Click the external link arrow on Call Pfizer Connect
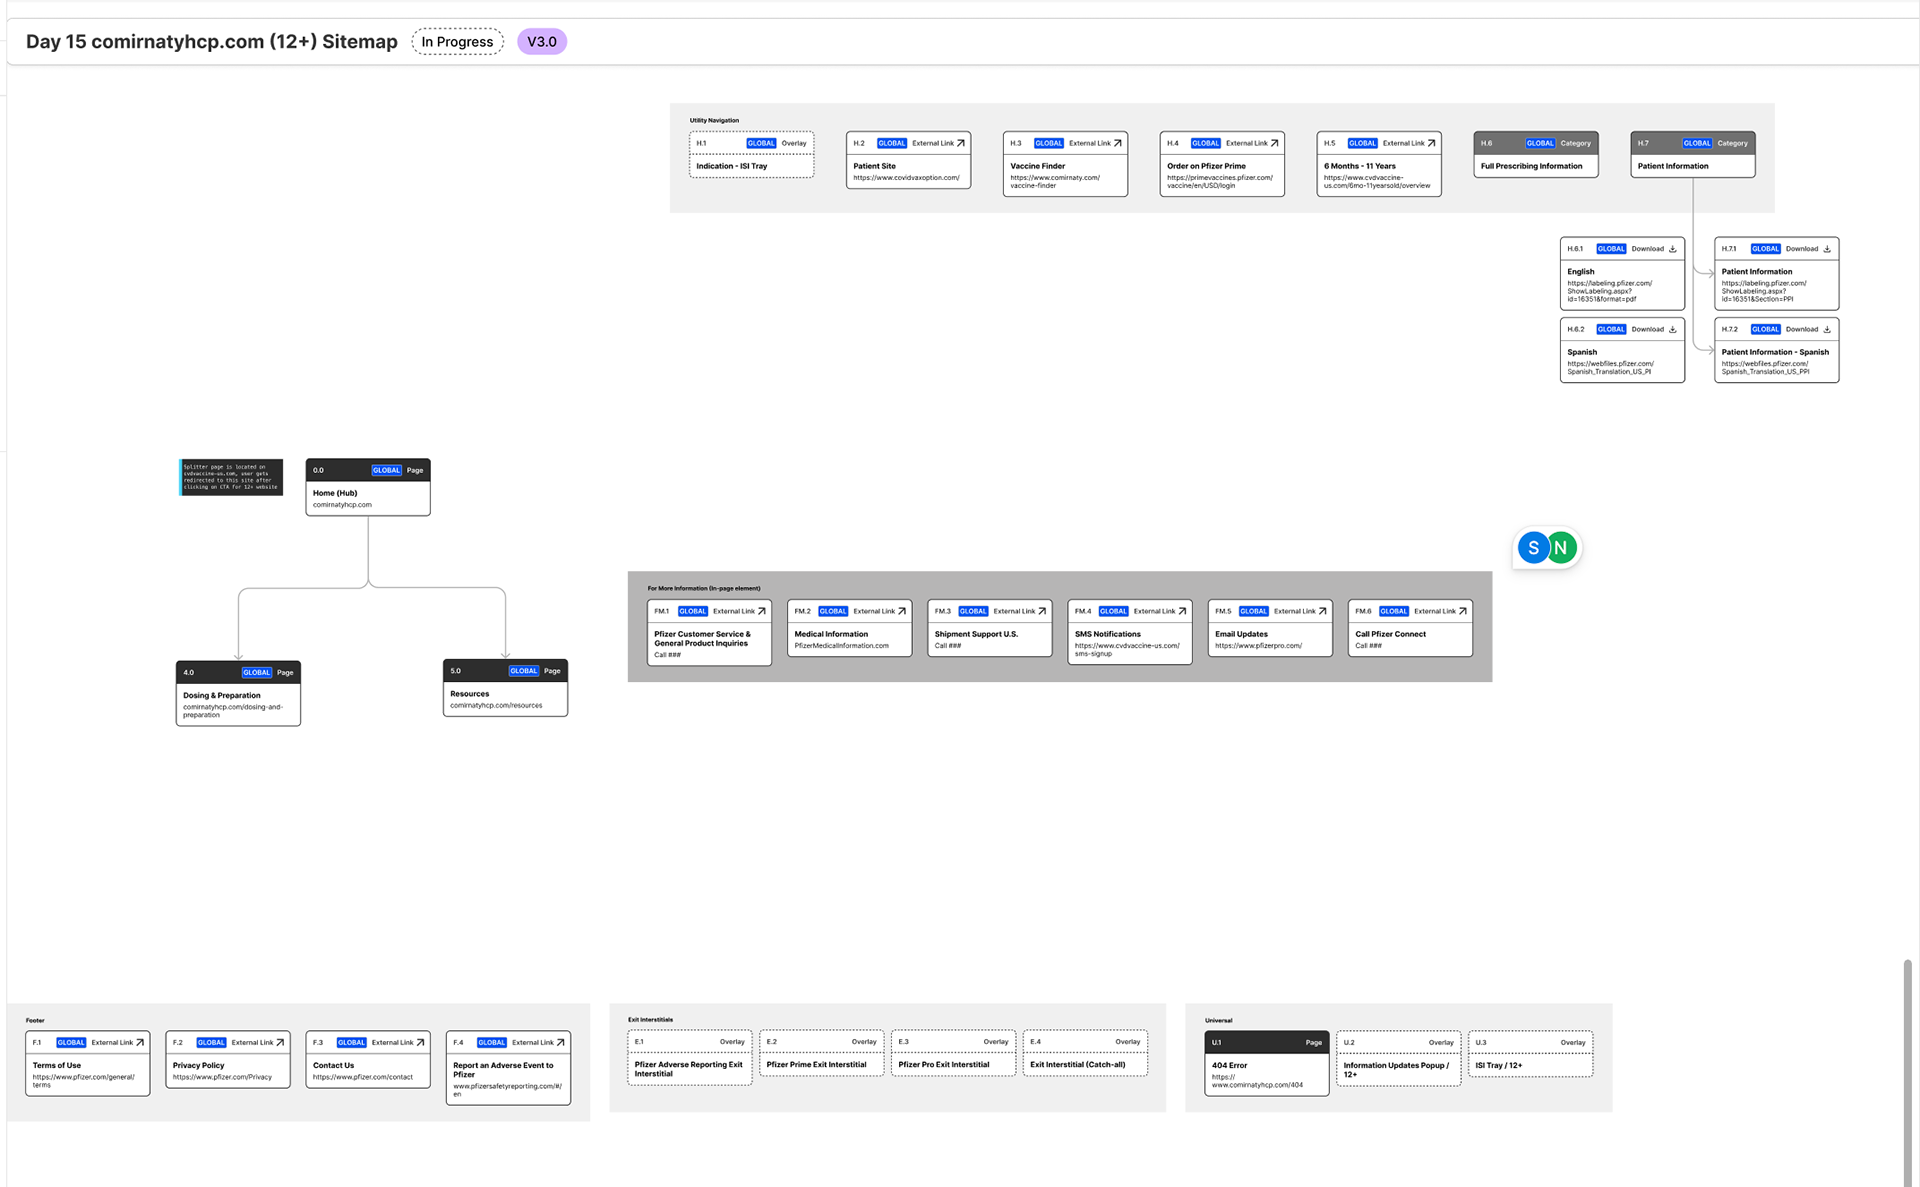1920x1187 pixels. (1463, 611)
